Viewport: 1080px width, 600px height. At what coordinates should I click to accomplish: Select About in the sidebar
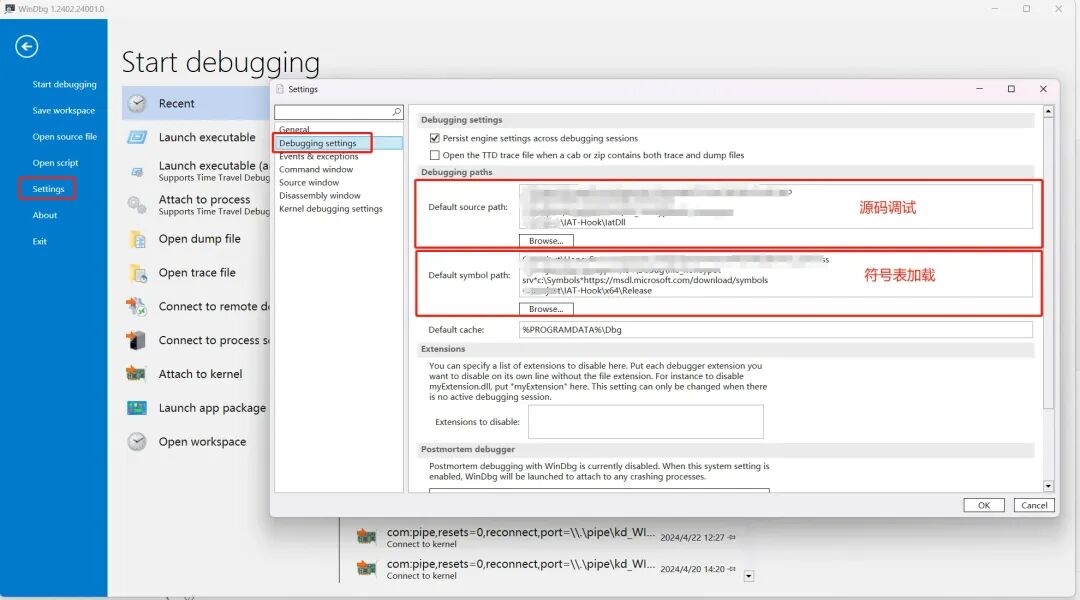click(x=45, y=216)
